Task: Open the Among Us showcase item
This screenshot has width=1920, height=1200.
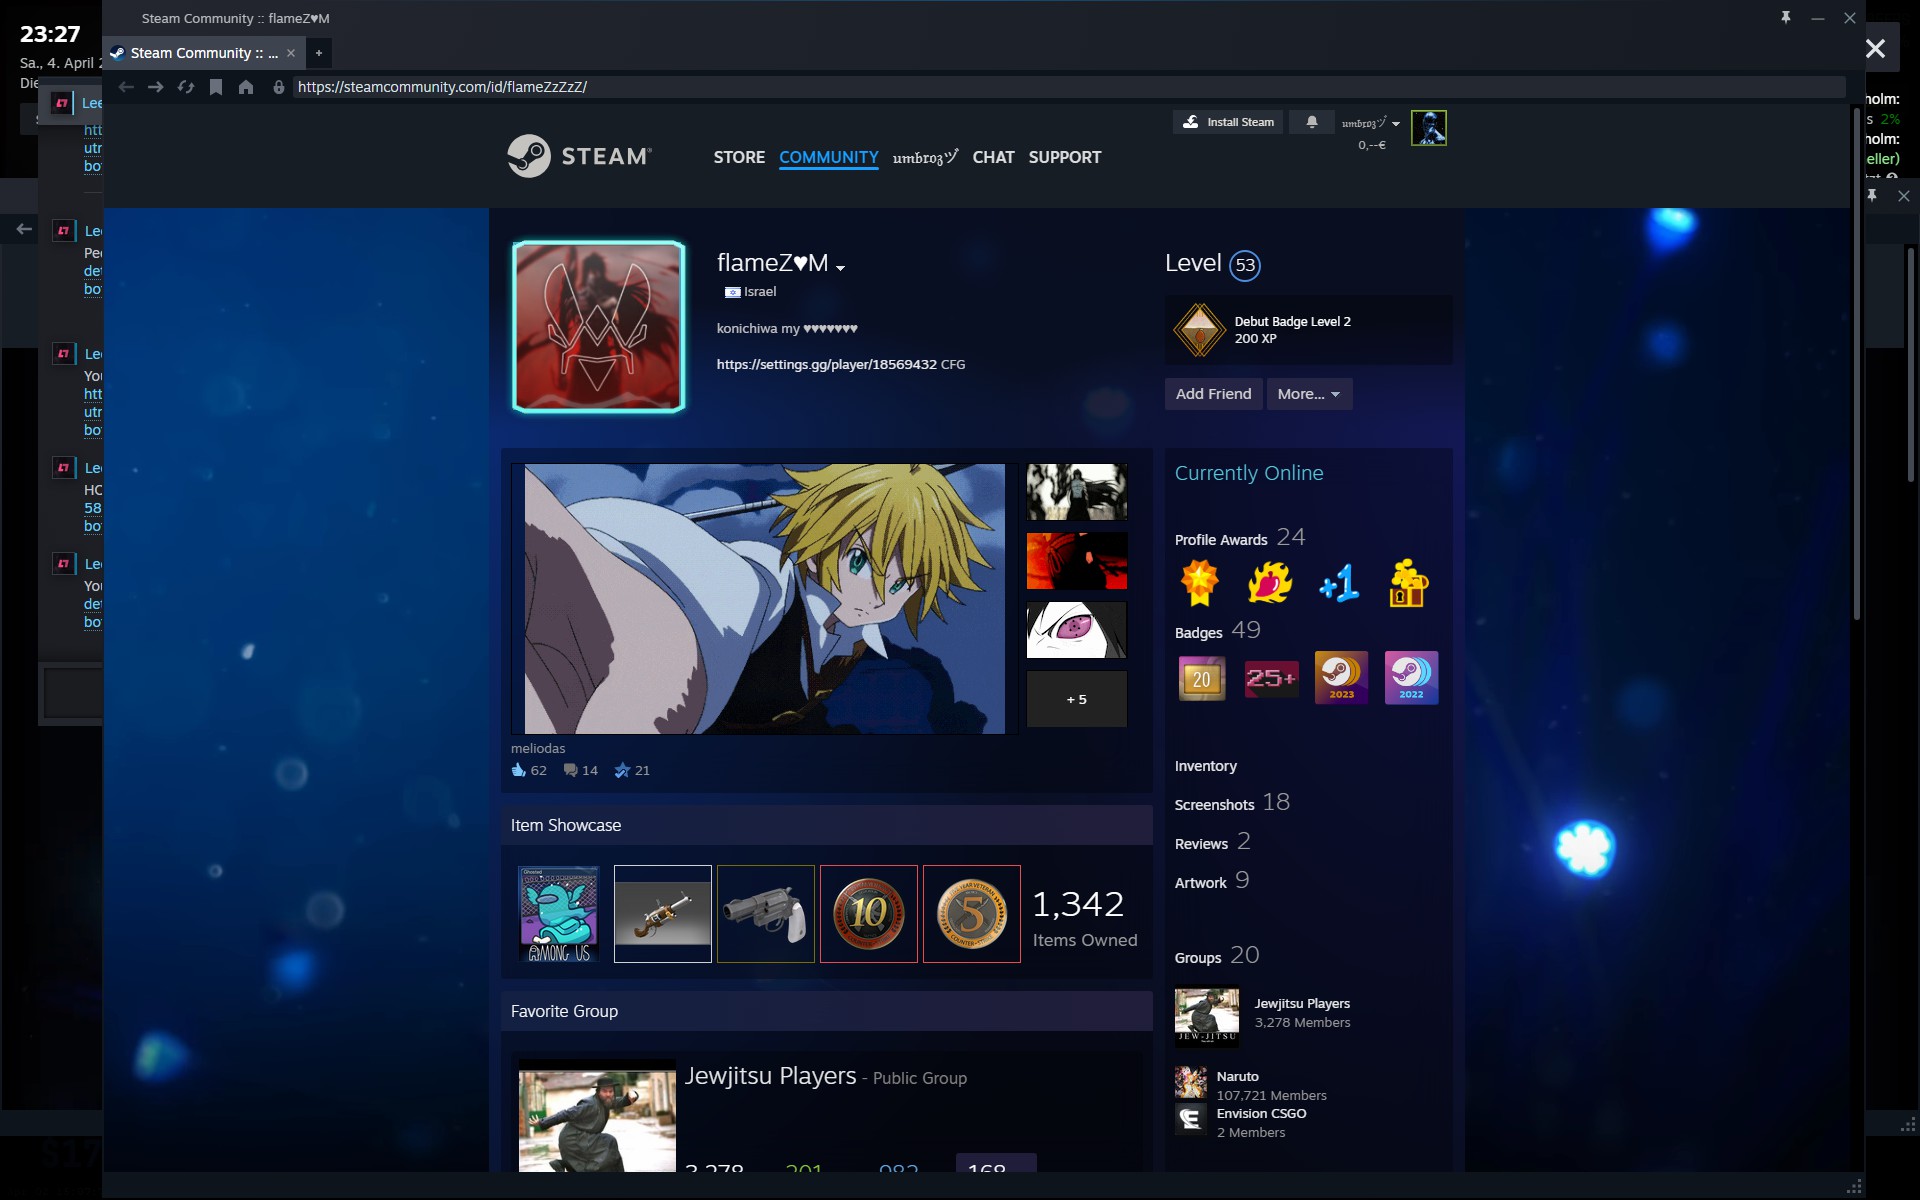Action: (559, 914)
